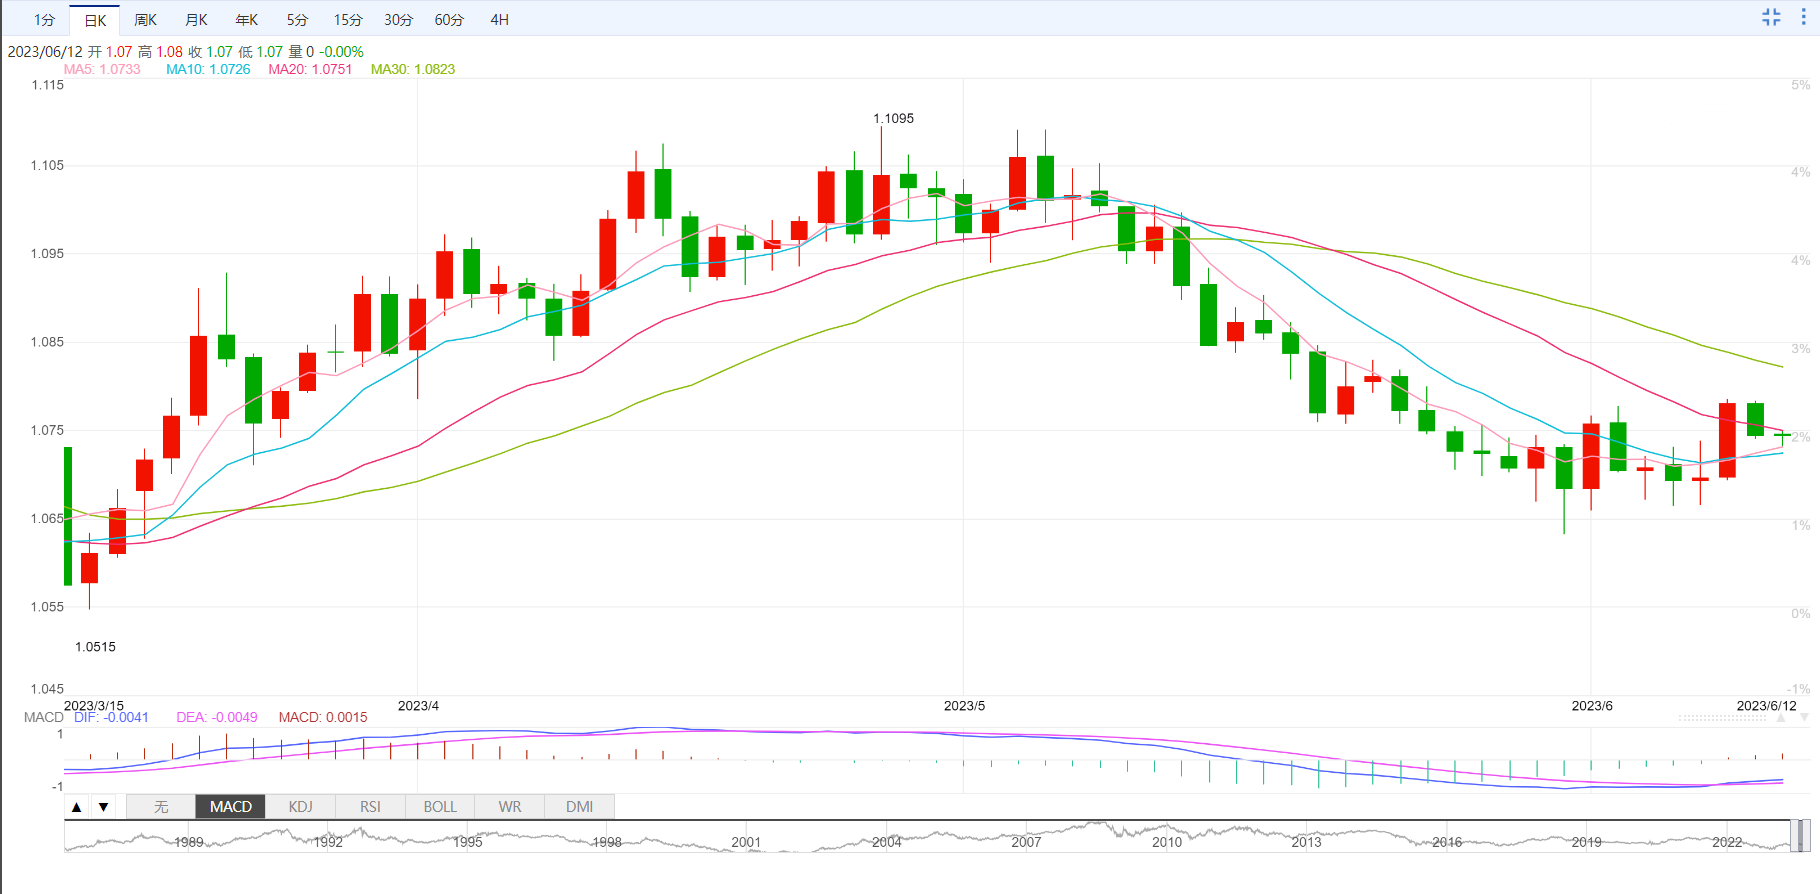Click the MA5: 1.0733 legend label
Viewport: 1820px width, 894px height.
pos(102,69)
